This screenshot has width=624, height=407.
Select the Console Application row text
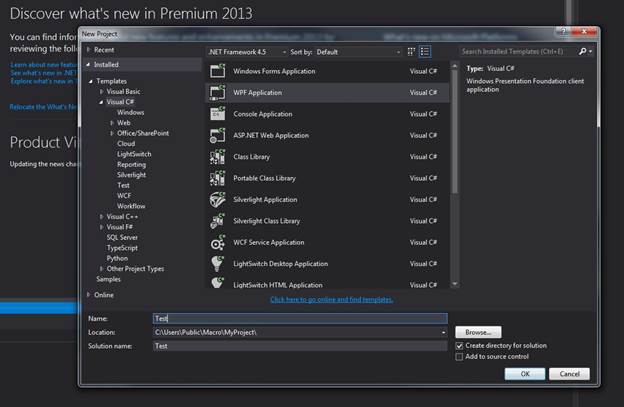pyautogui.click(x=263, y=114)
